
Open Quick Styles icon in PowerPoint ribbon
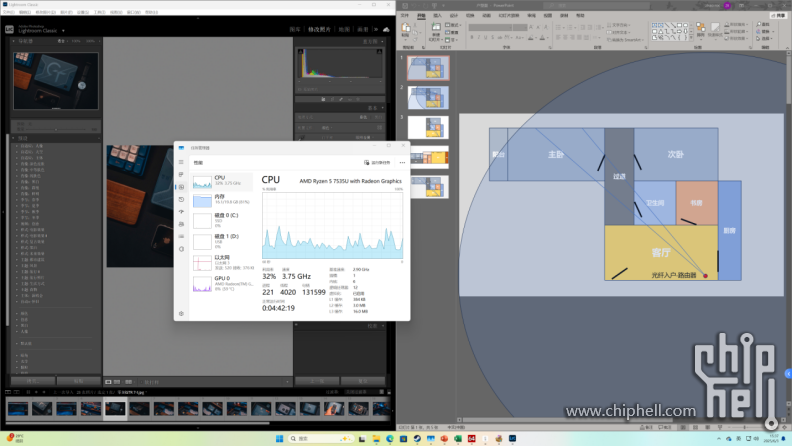(x=715, y=28)
